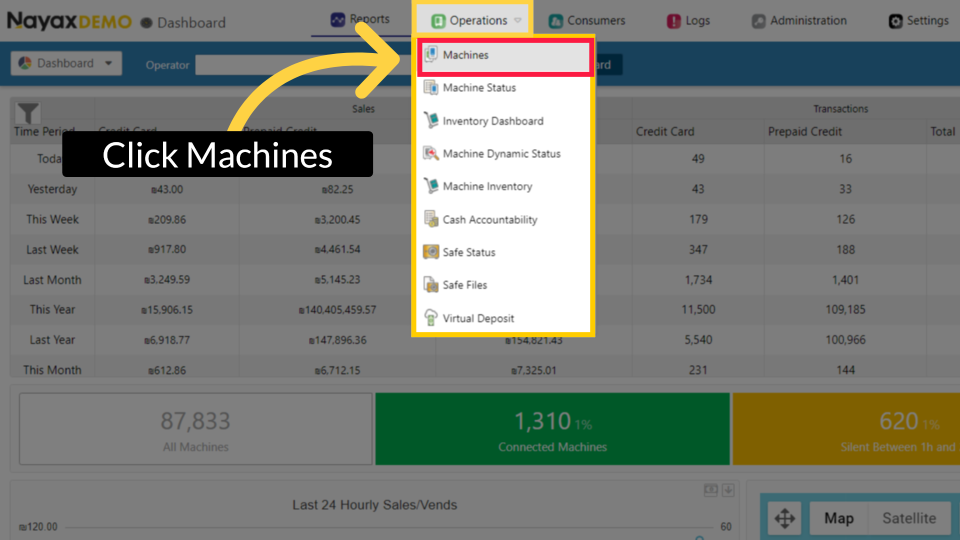Click the Cash Accountability icon
960x540 pixels.
(x=431, y=220)
